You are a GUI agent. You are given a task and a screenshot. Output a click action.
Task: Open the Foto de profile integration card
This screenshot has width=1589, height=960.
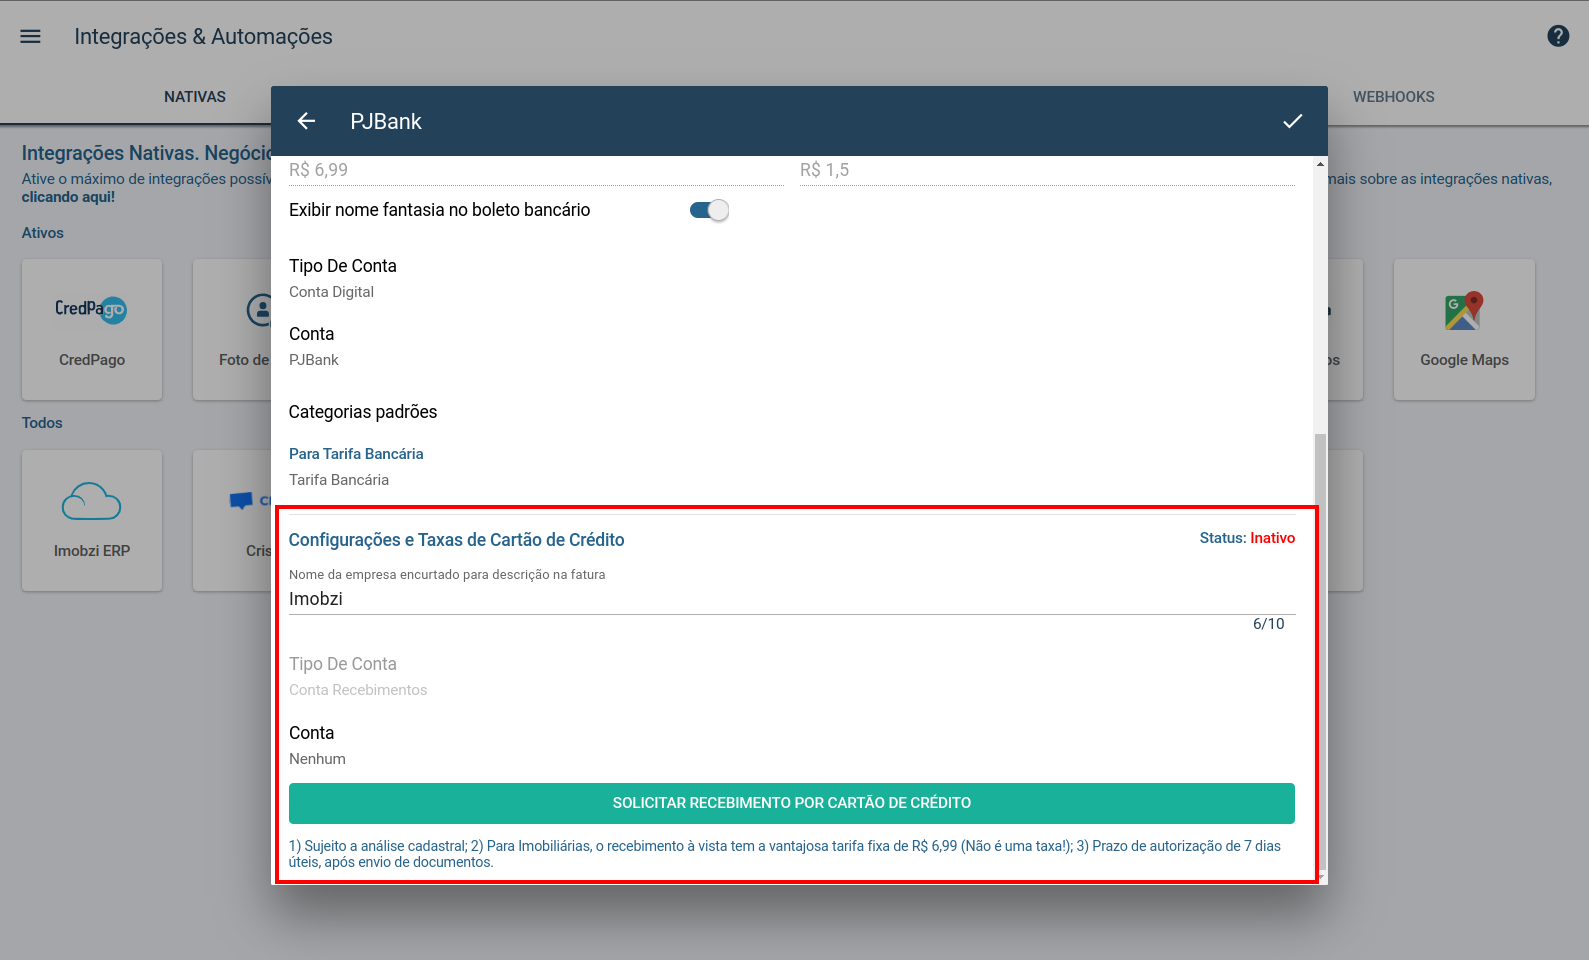[x=232, y=330]
